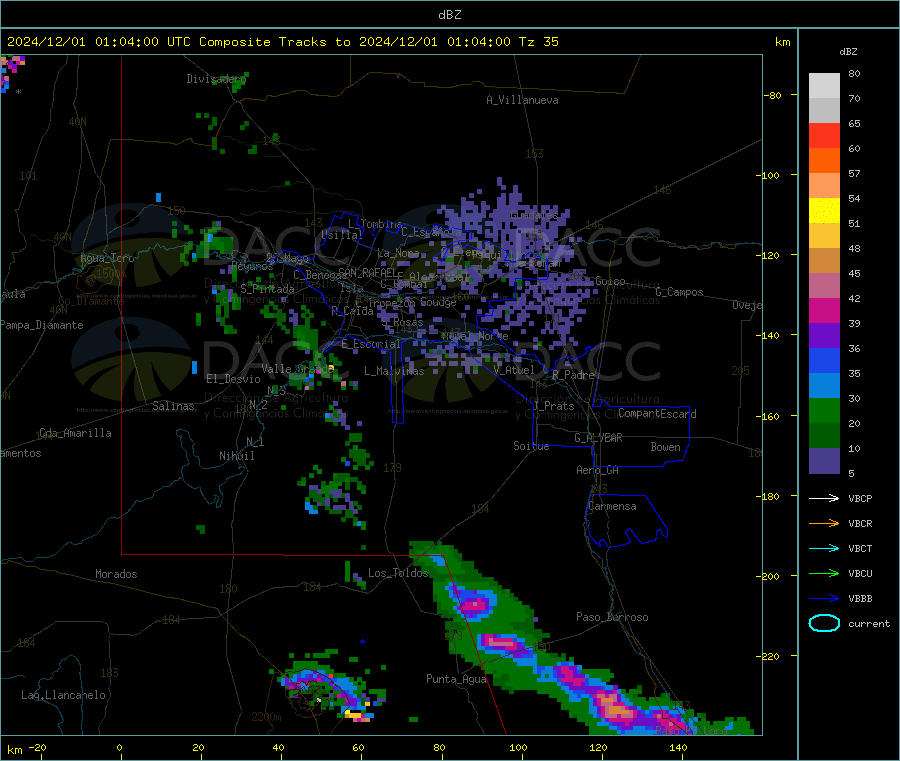The width and height of the screenshot is (900, 761).
Task: Click the El_Desvio map label
Action: (233, 379)
